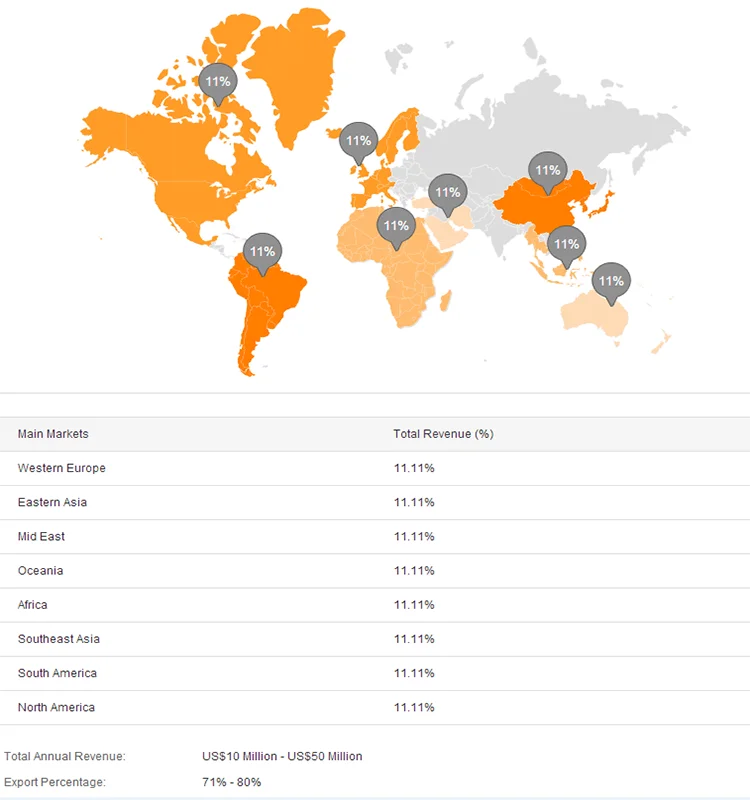
Task: Select the 11% marker on Mid East
Action: click(x=447, y=192)
